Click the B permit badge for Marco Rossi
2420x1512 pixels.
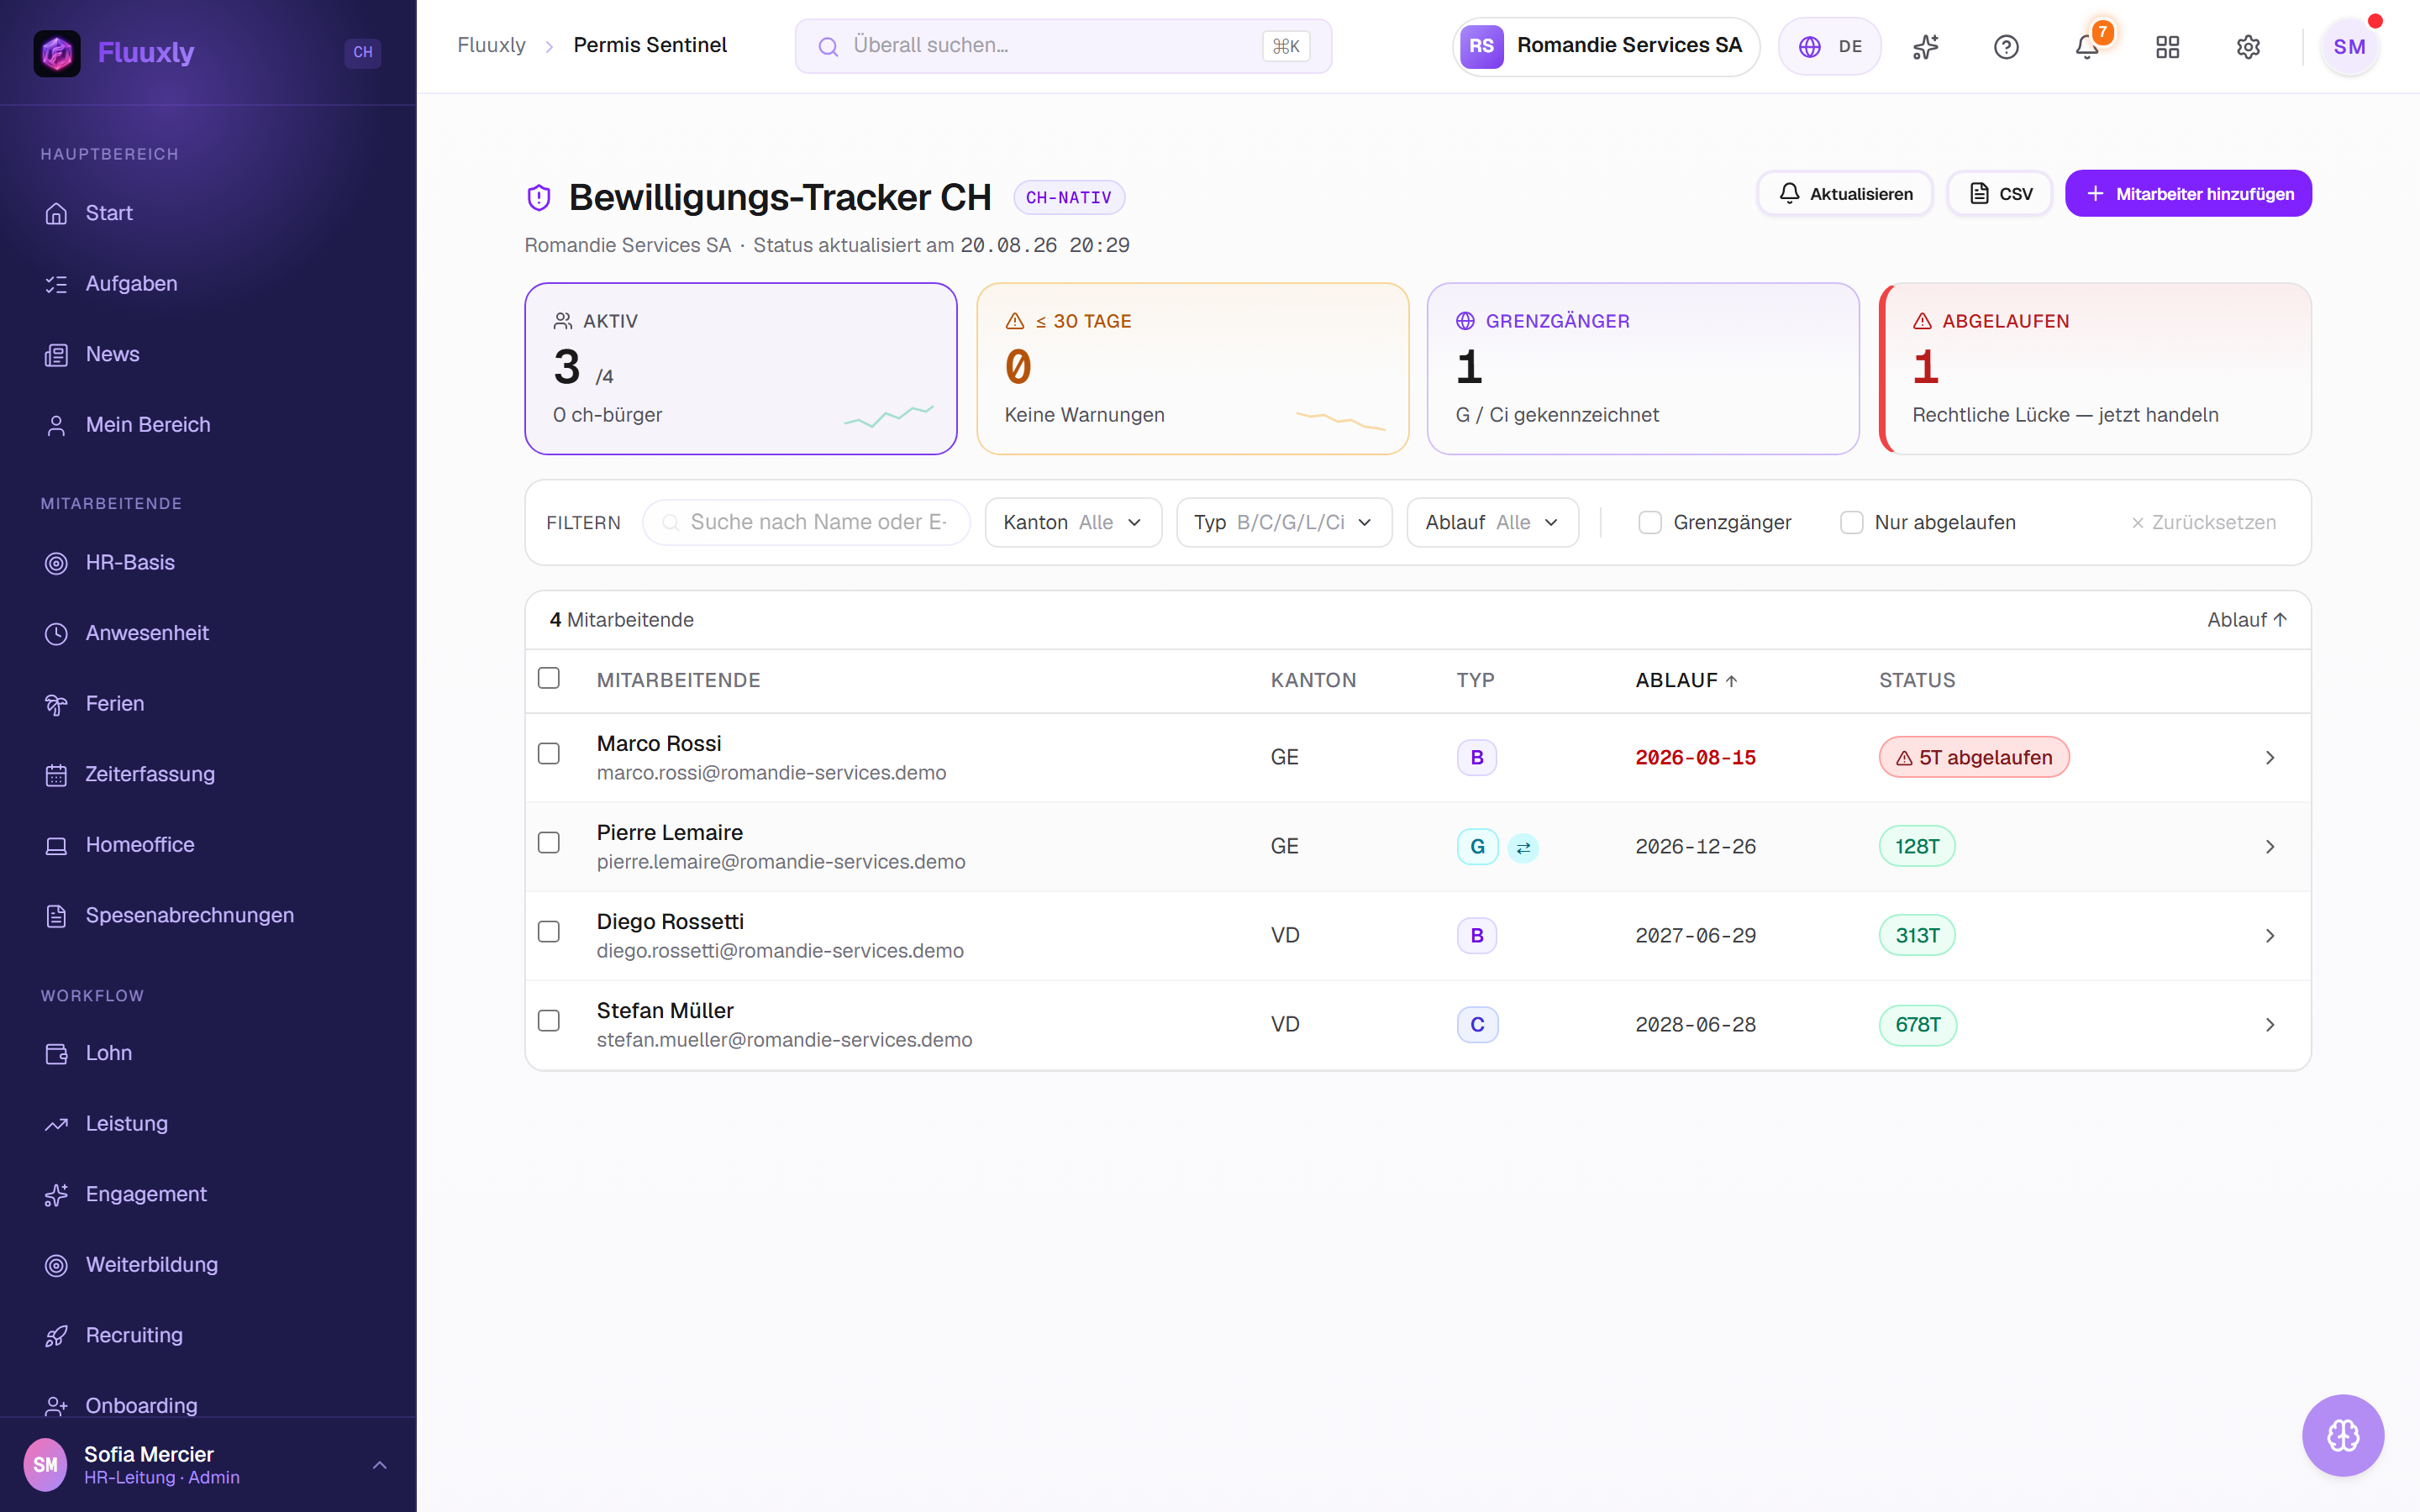(1477, 758)
